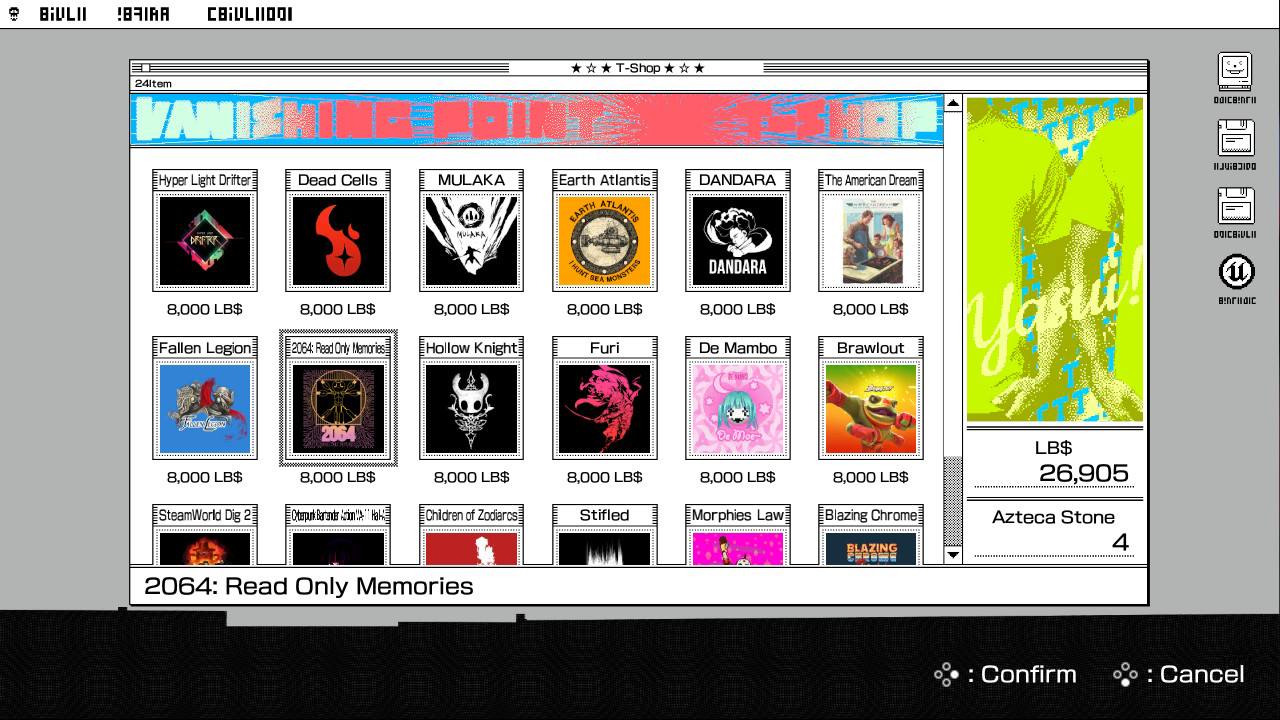Click the Unreal Engine logo desktop icon
Viewport: 1280px width, 720px height.
pyautogui.click(x=1236, y=272)
